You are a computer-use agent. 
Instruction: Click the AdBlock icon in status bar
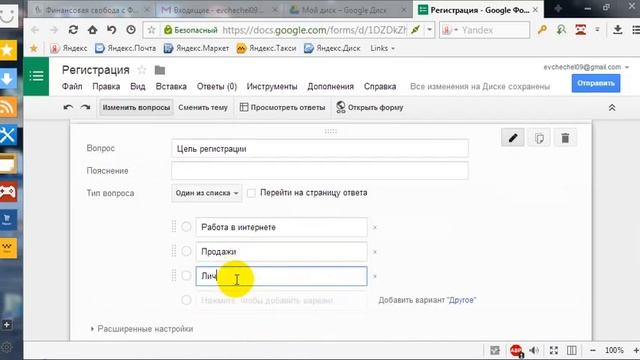click(516, 350)
